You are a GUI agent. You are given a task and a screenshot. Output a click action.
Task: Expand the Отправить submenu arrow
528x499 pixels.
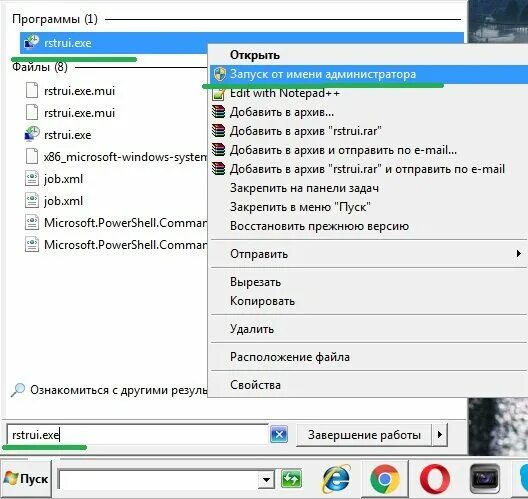[519, 254]
